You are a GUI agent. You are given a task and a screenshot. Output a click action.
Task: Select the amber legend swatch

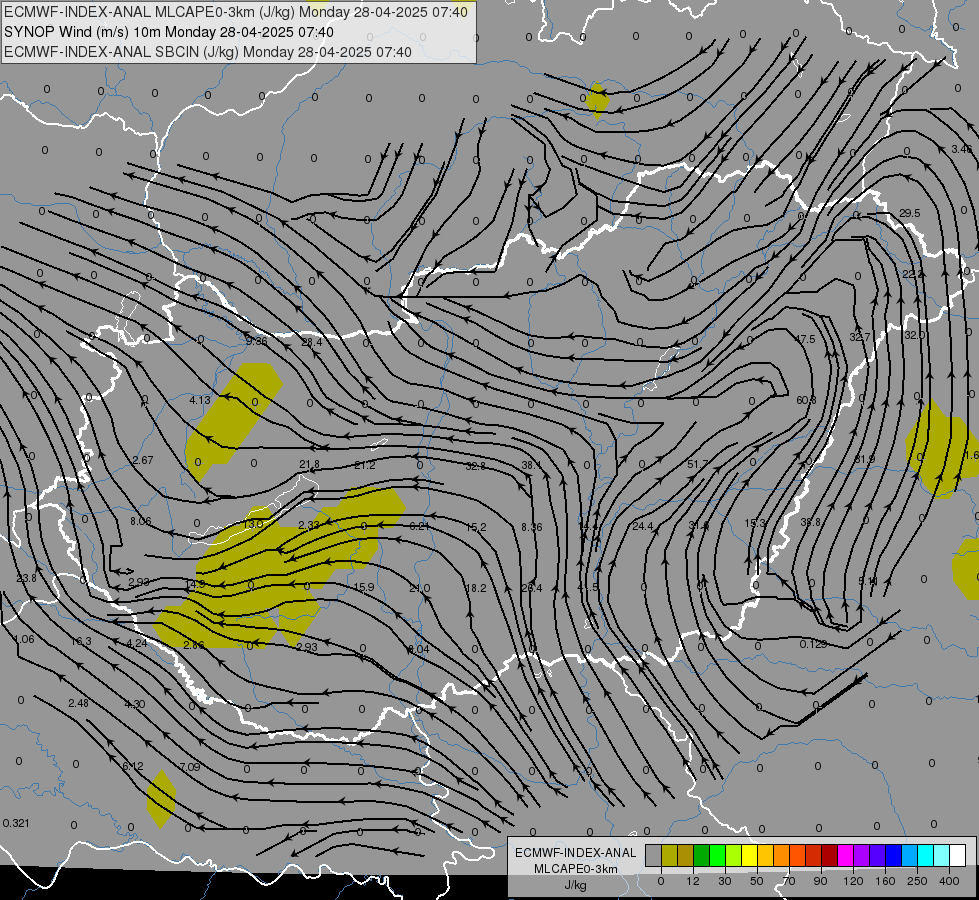[765, 856]
